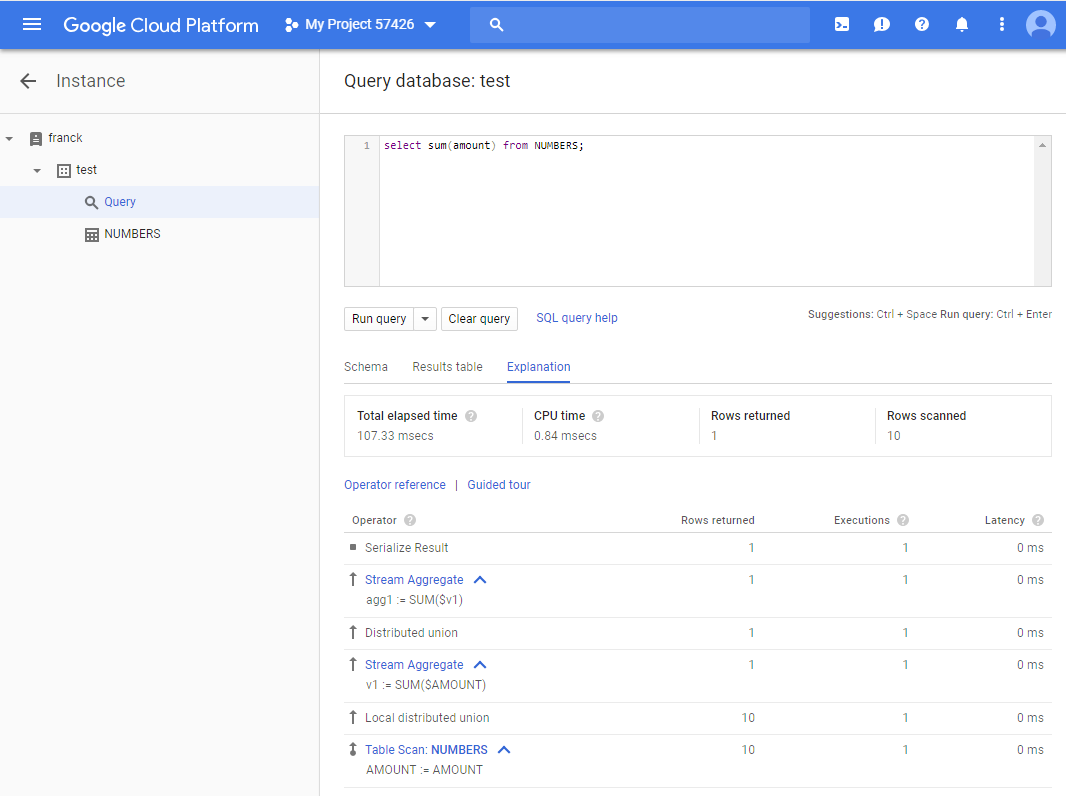Collapse the Table Scan NUMBERS details

[x=504, y=750]
